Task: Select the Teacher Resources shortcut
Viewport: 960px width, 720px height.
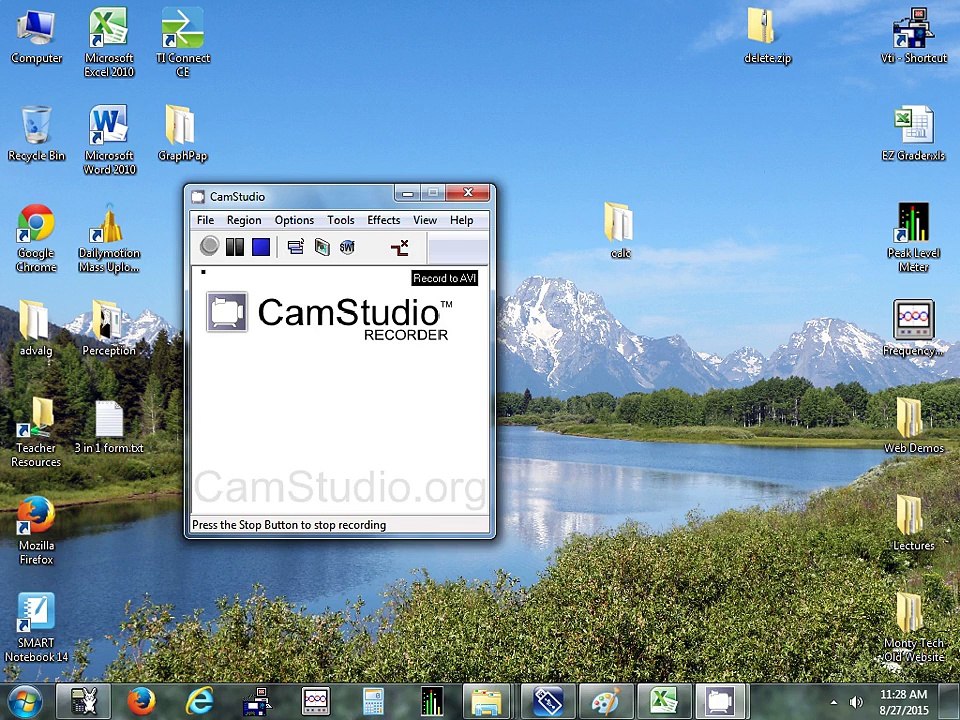Action: click(x=36, y=432)
